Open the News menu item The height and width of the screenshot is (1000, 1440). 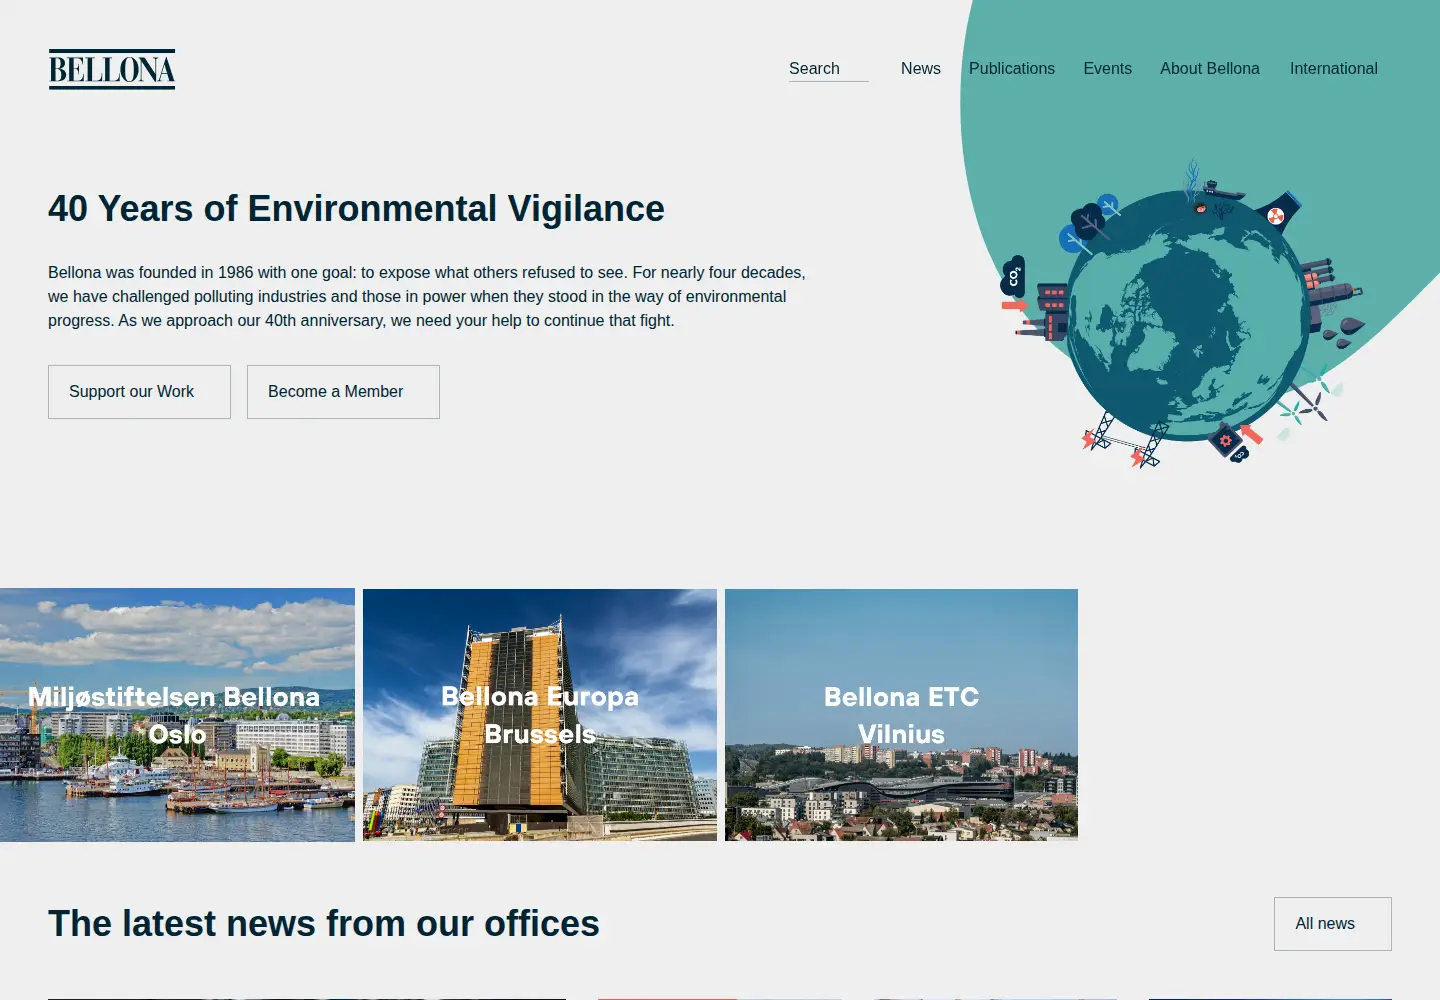pos(920,68)
